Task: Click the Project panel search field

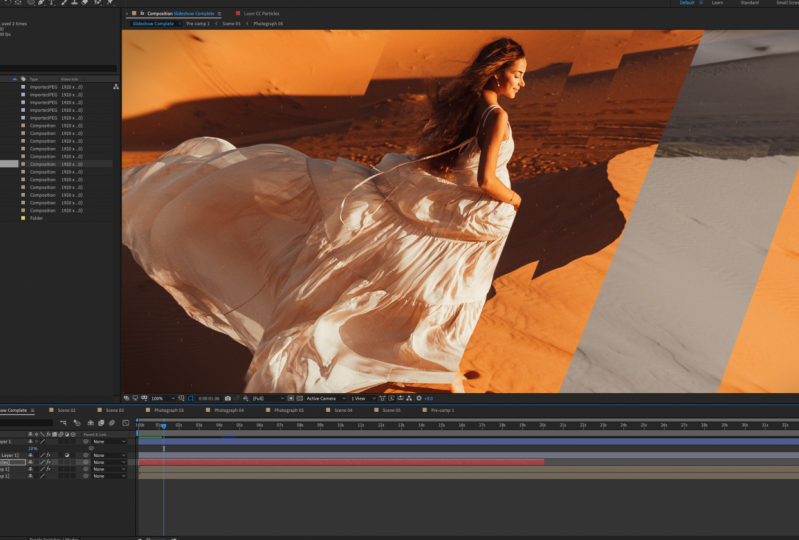Action: (x=58, y=68)
